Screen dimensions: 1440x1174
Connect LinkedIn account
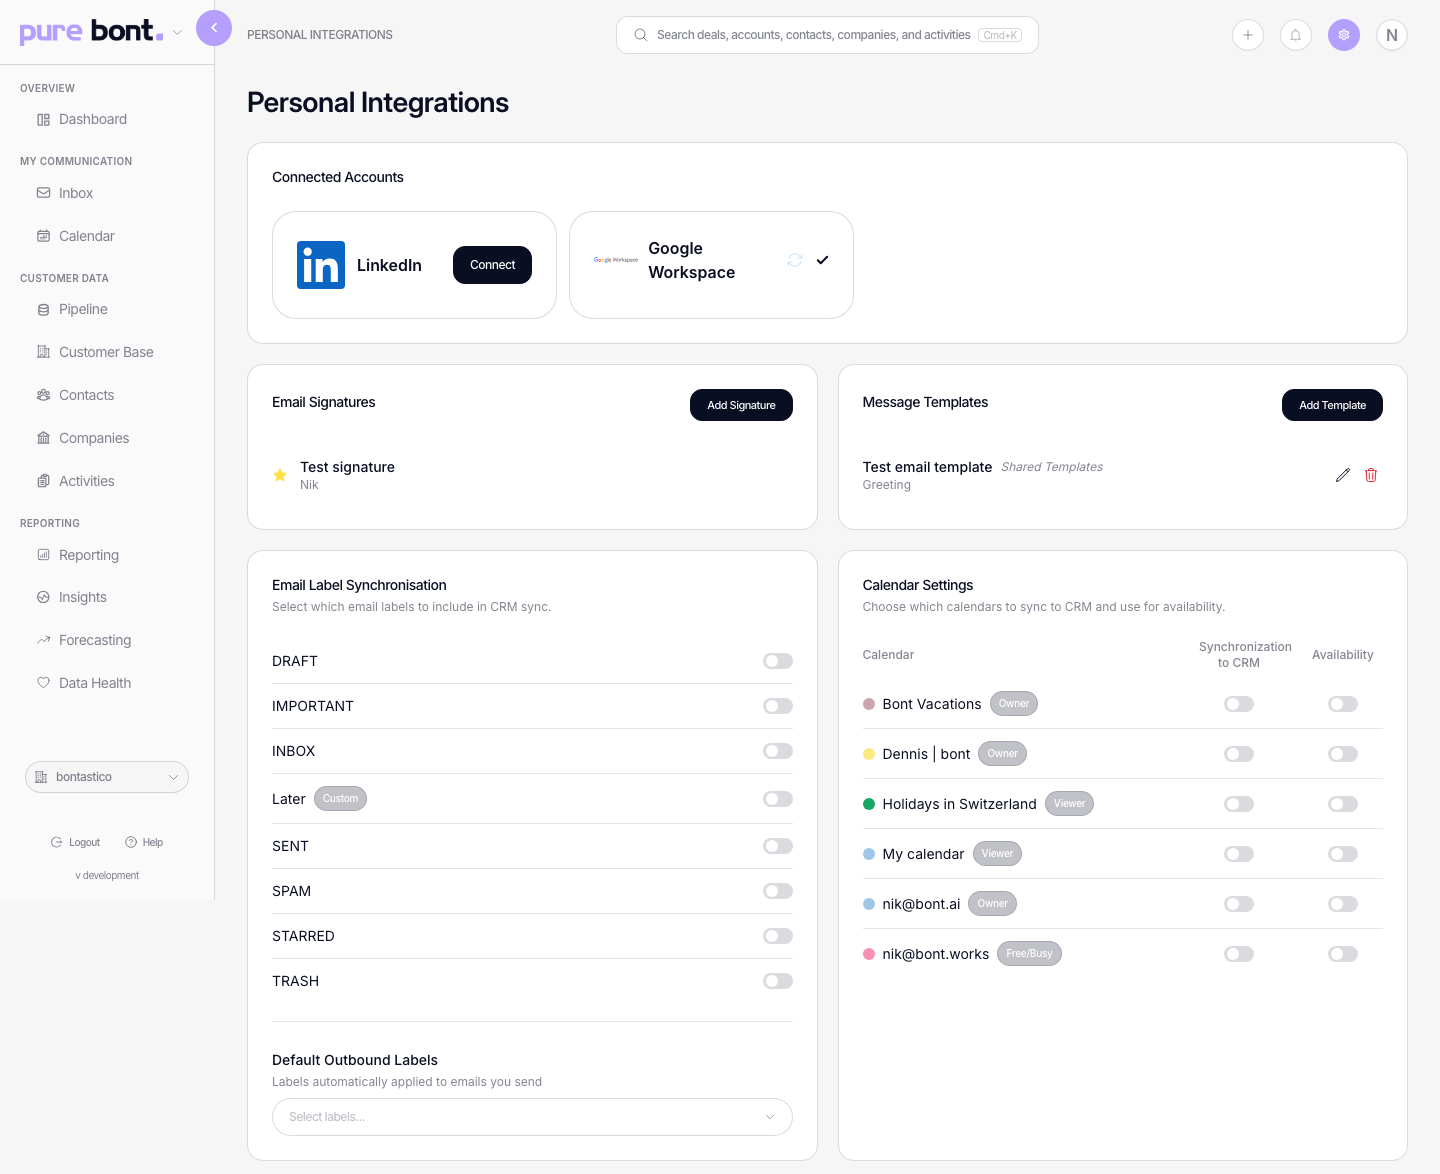click(492, 265)
